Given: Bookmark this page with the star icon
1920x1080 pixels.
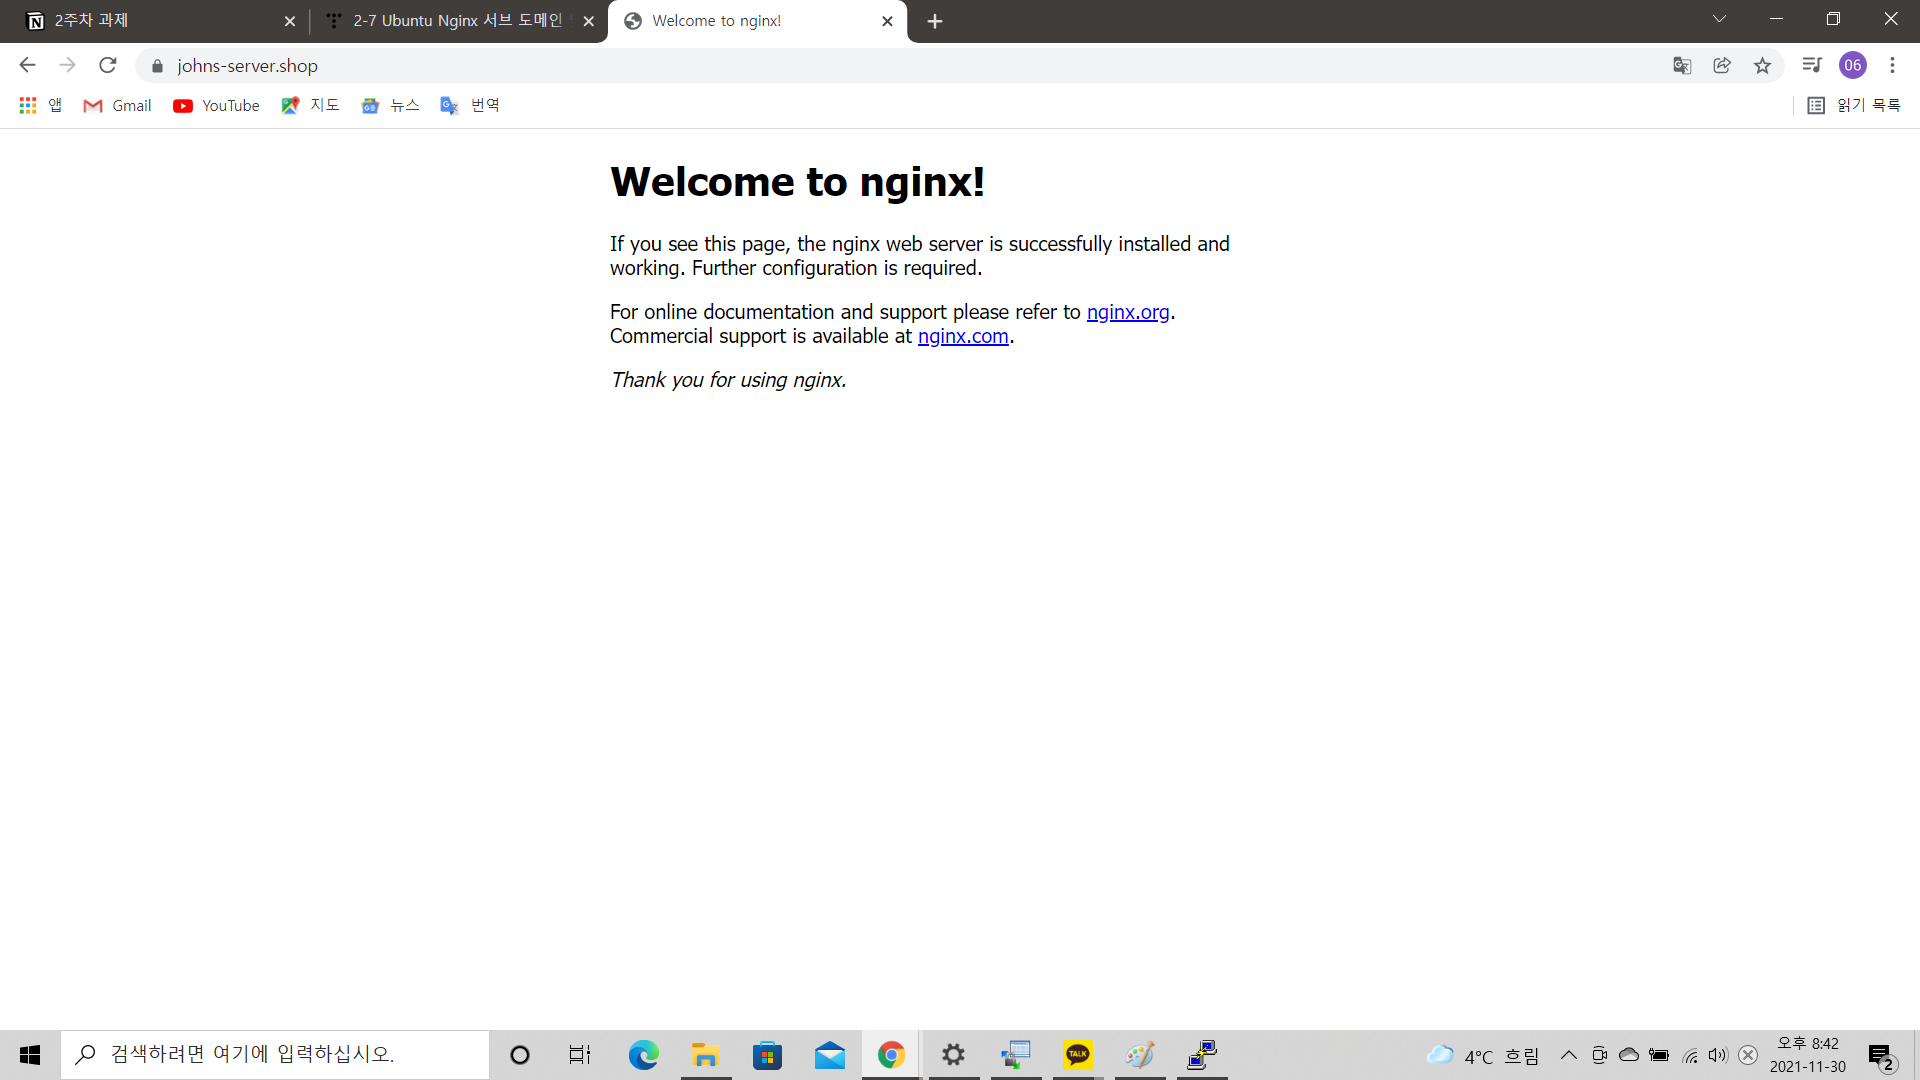Looking at the screenshot, I should (1762, 65).
